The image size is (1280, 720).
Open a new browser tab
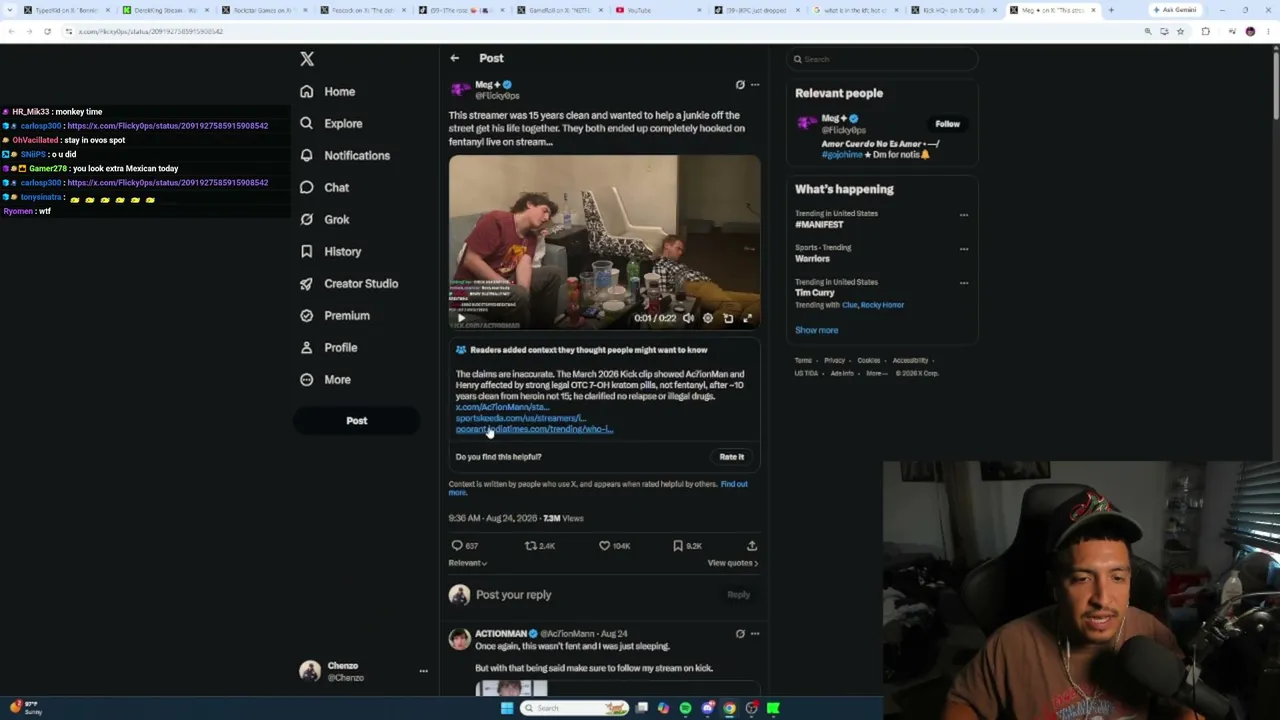pyautogui.click(x=1111, y=10)
